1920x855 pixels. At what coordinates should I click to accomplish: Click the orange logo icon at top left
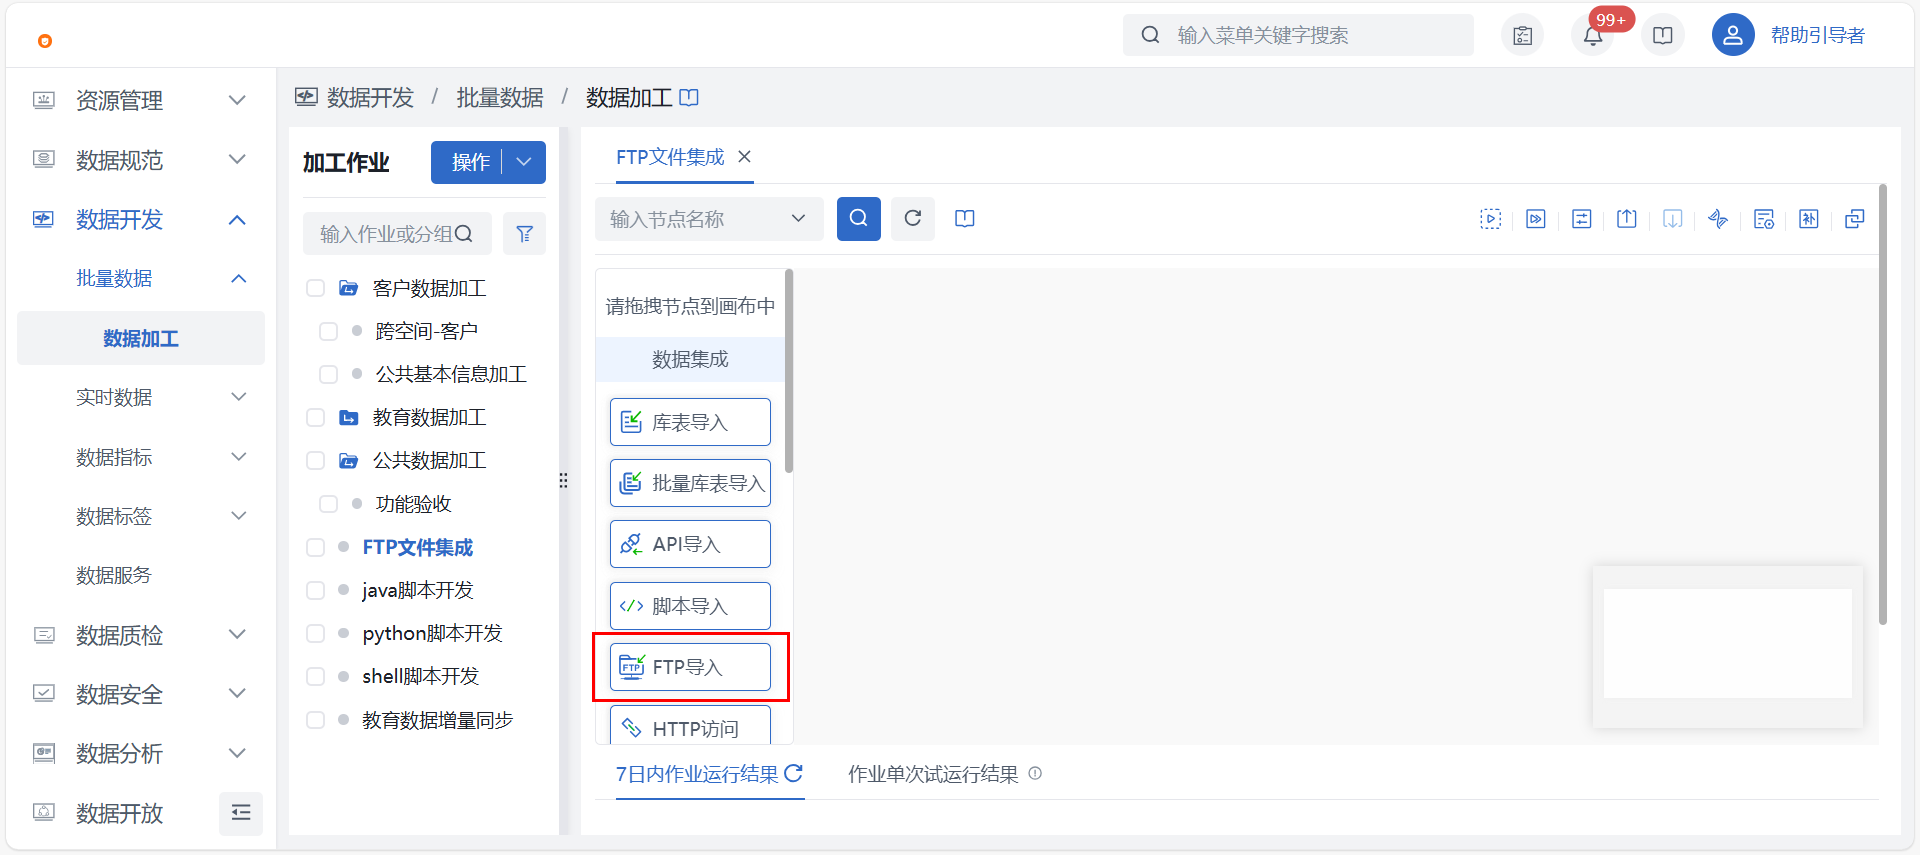point(45,41)
